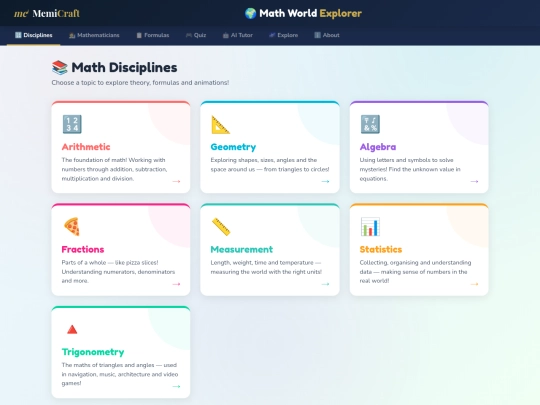Click the arrow on the Arithmetic card
This screenshot has height=405, width=540.
[x=176, y=181]
